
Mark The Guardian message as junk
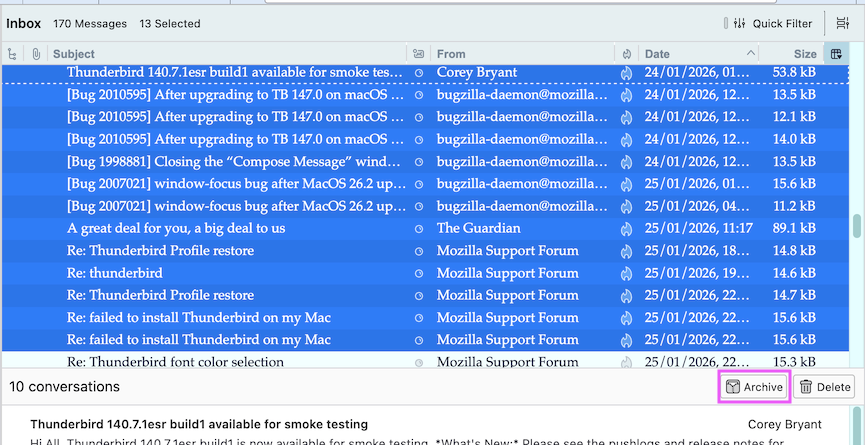click(x=626, y=228)
